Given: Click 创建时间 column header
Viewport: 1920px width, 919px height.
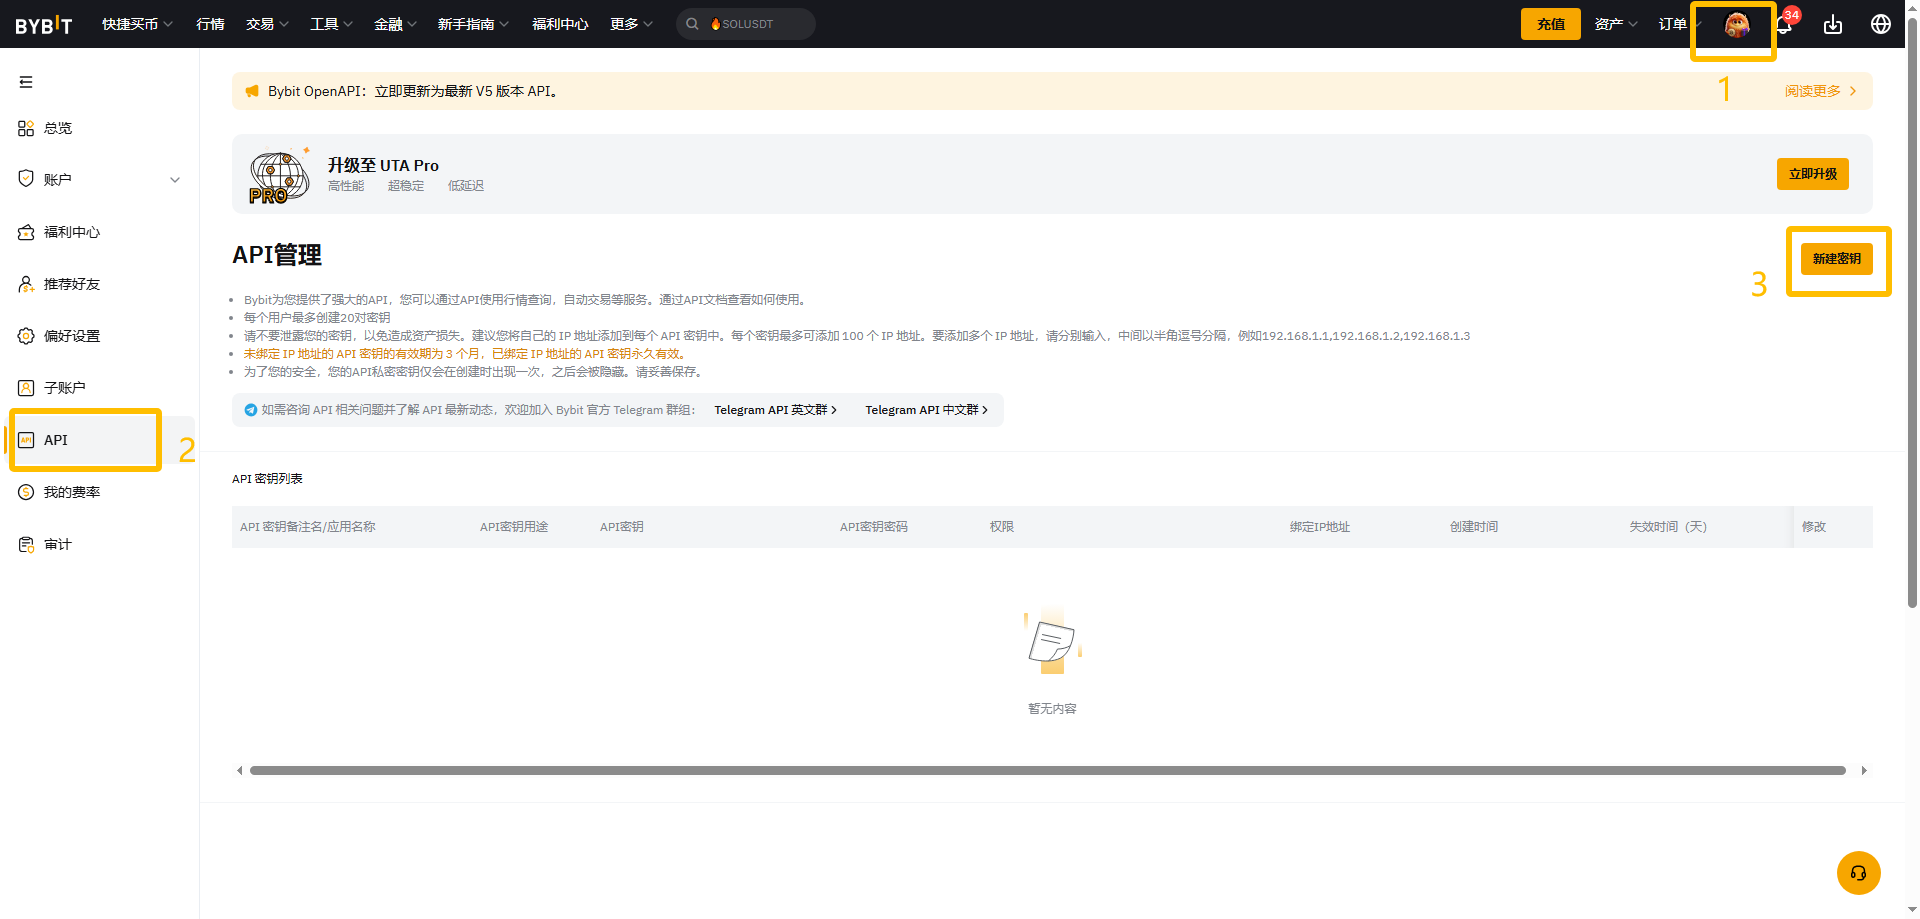Looking at the screenshot, I should pyautogui.click(x=1474, y=527).
